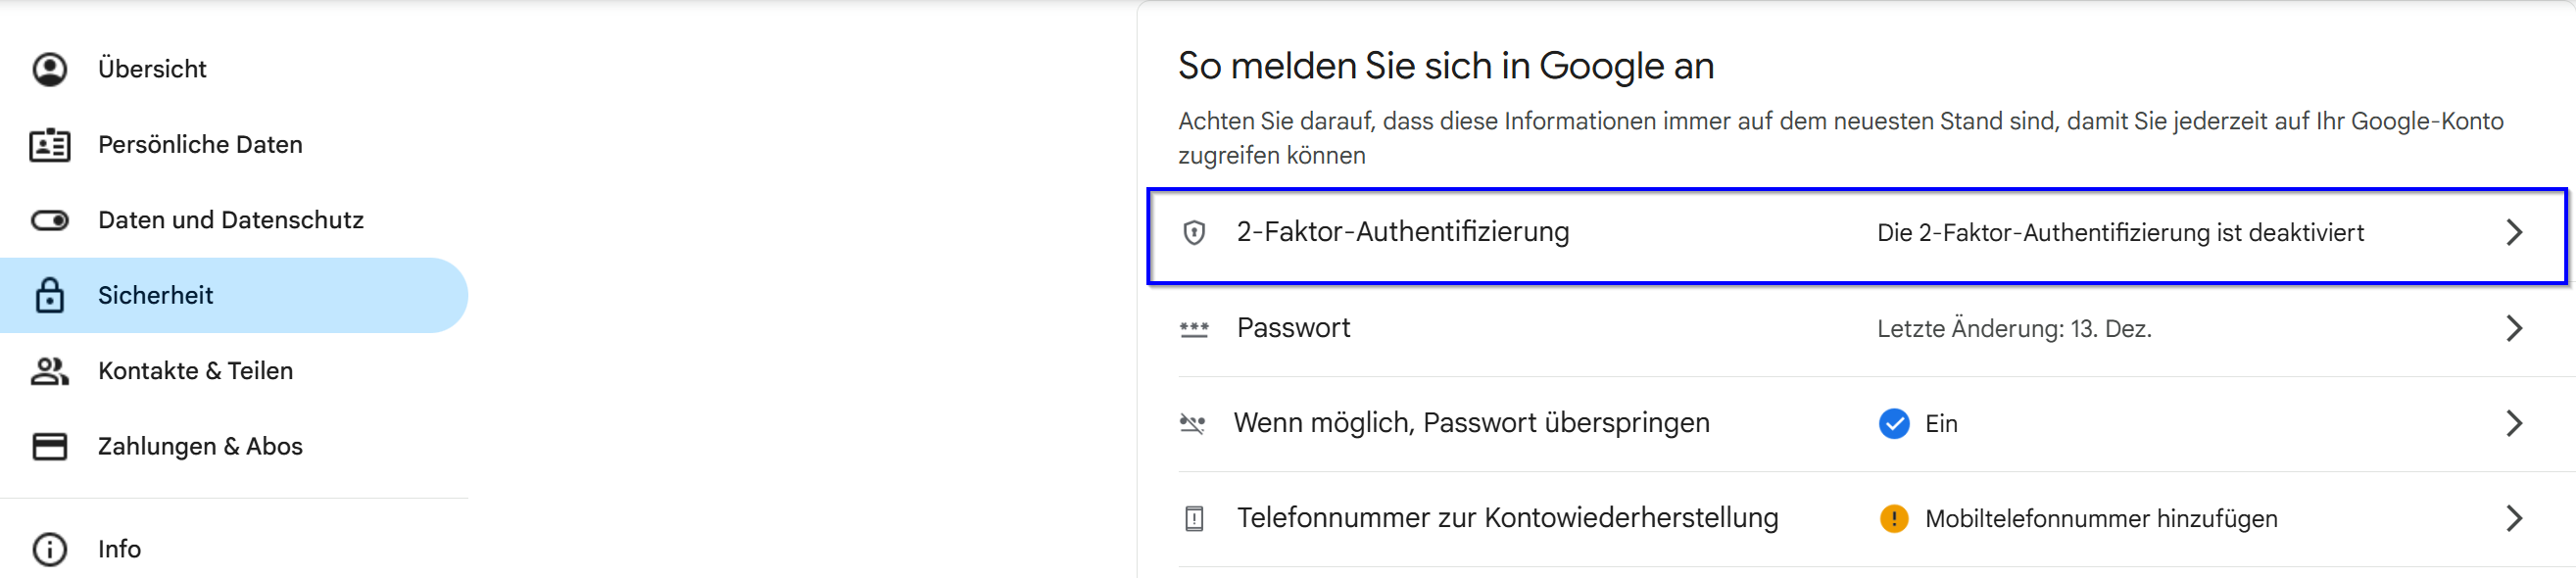Viewport: 2576px width, 578px height.
Task: Click the Sicherheit lock icon
Action: (x=50, y=296)
